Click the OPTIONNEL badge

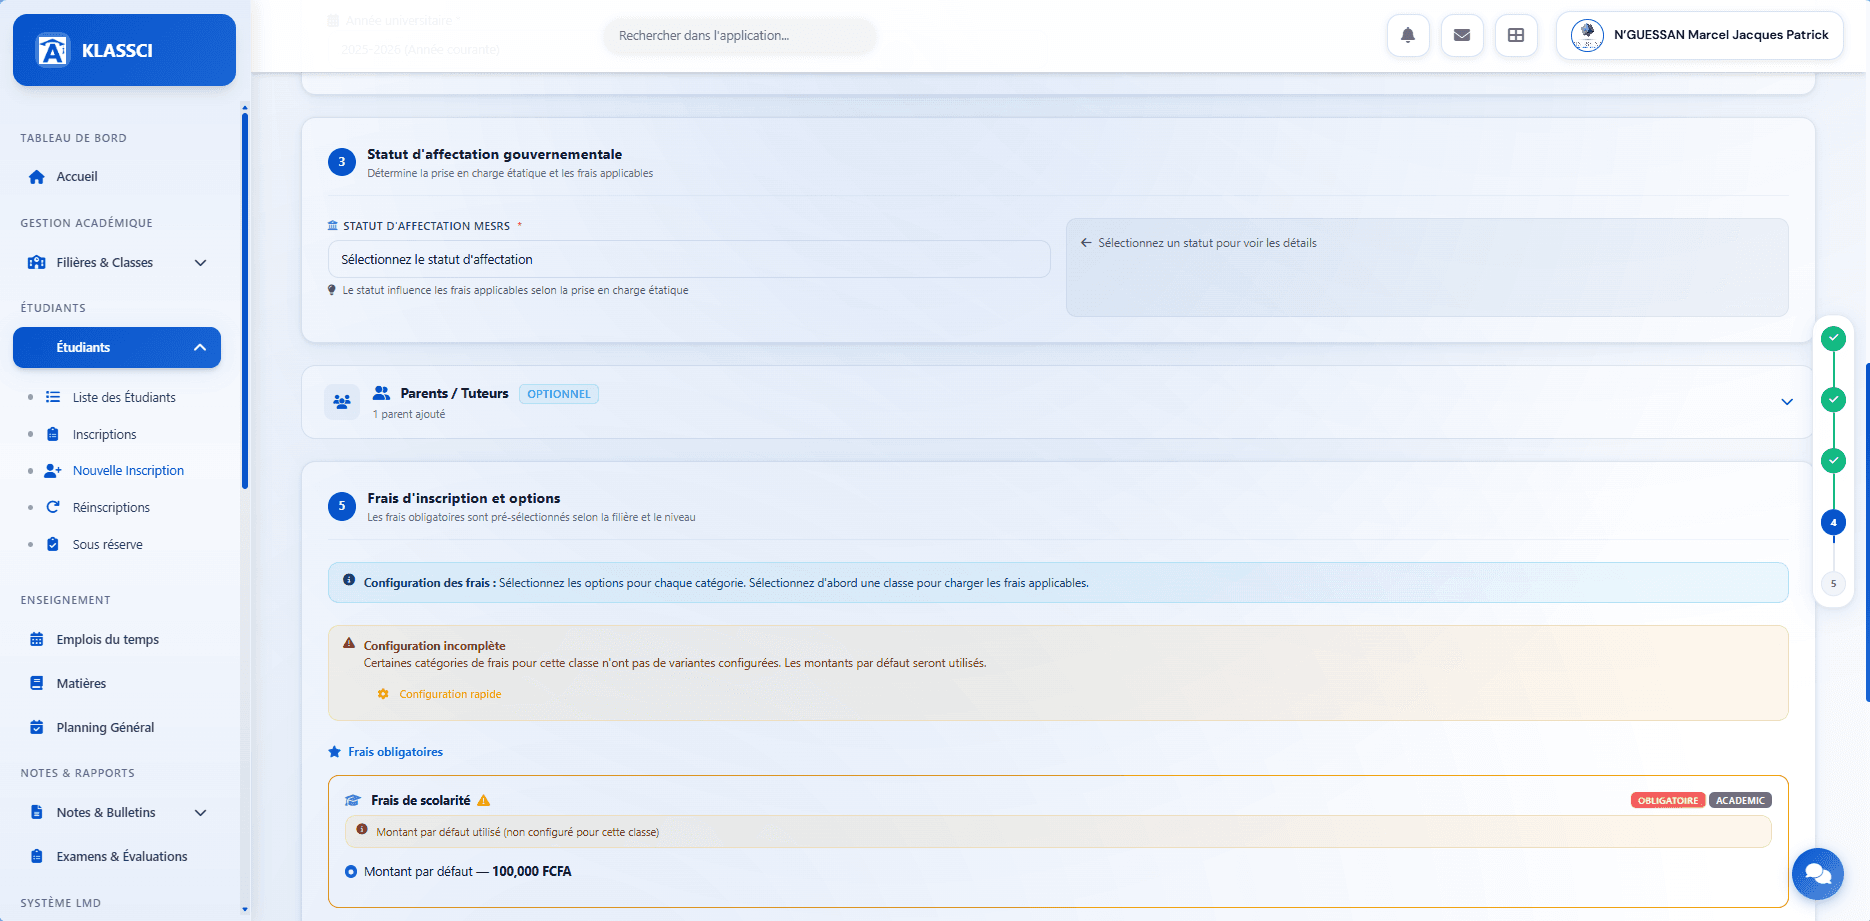(559, 394)
